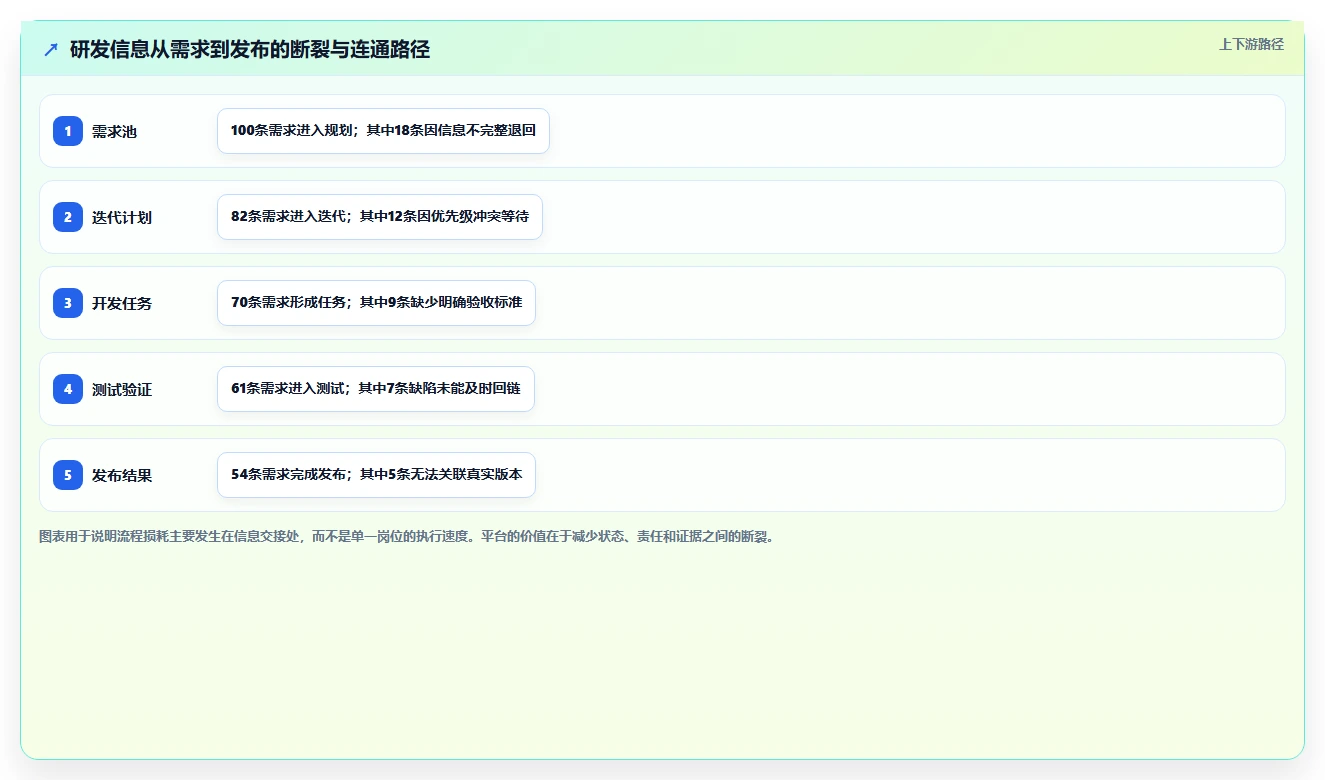Click the step 2 badge for 迭代计划

click(x=68, y=217)
